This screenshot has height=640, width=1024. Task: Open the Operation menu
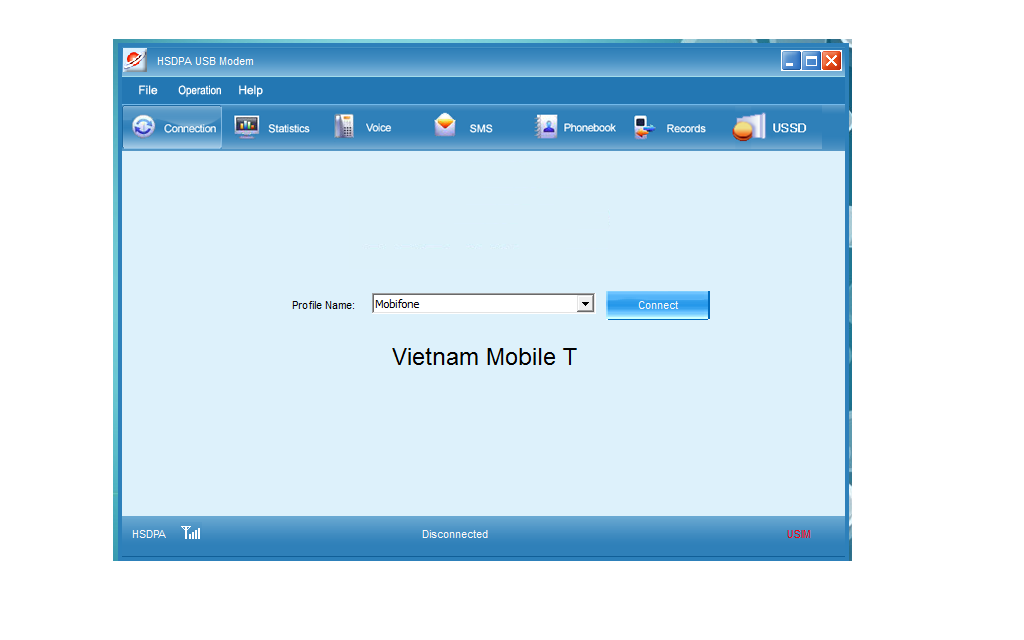(x=200, y=90)
